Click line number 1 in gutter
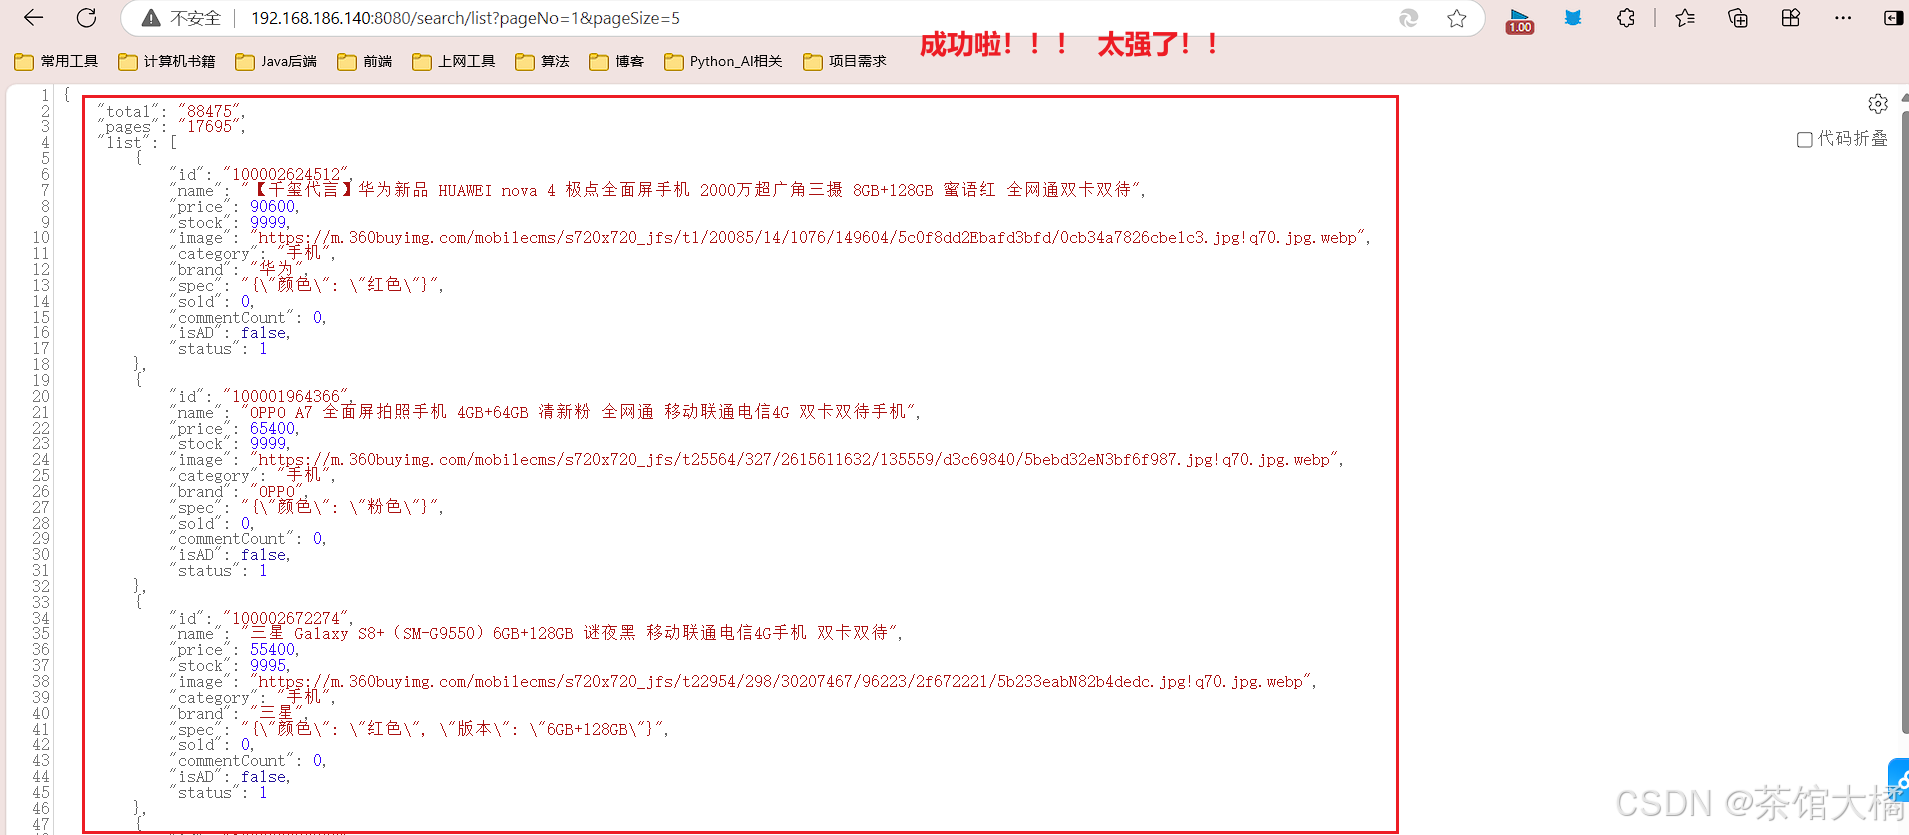The height and width of the screenshot is (835, 1909). pyautogui.click(x=44, y=95)
